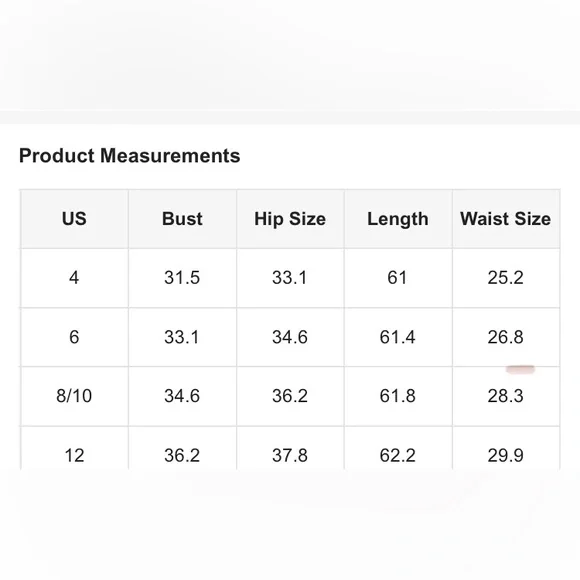The width and height of the screenshot is (580, 580).
Task: Click hip size value 37.8
Action: click(290, 455)
